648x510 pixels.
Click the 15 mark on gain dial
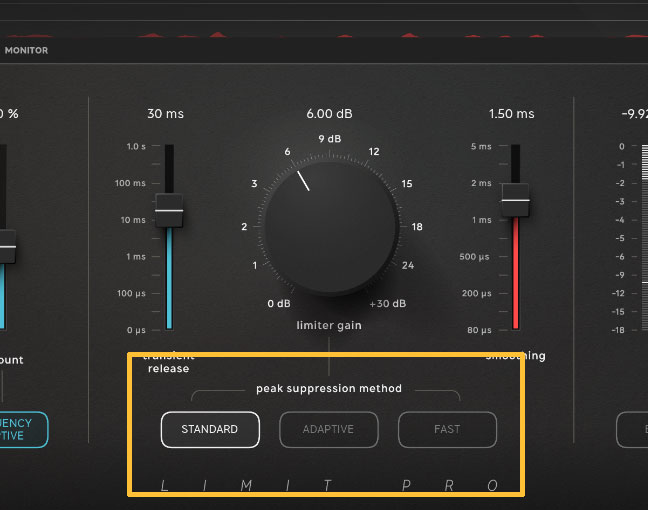point(407,184)
